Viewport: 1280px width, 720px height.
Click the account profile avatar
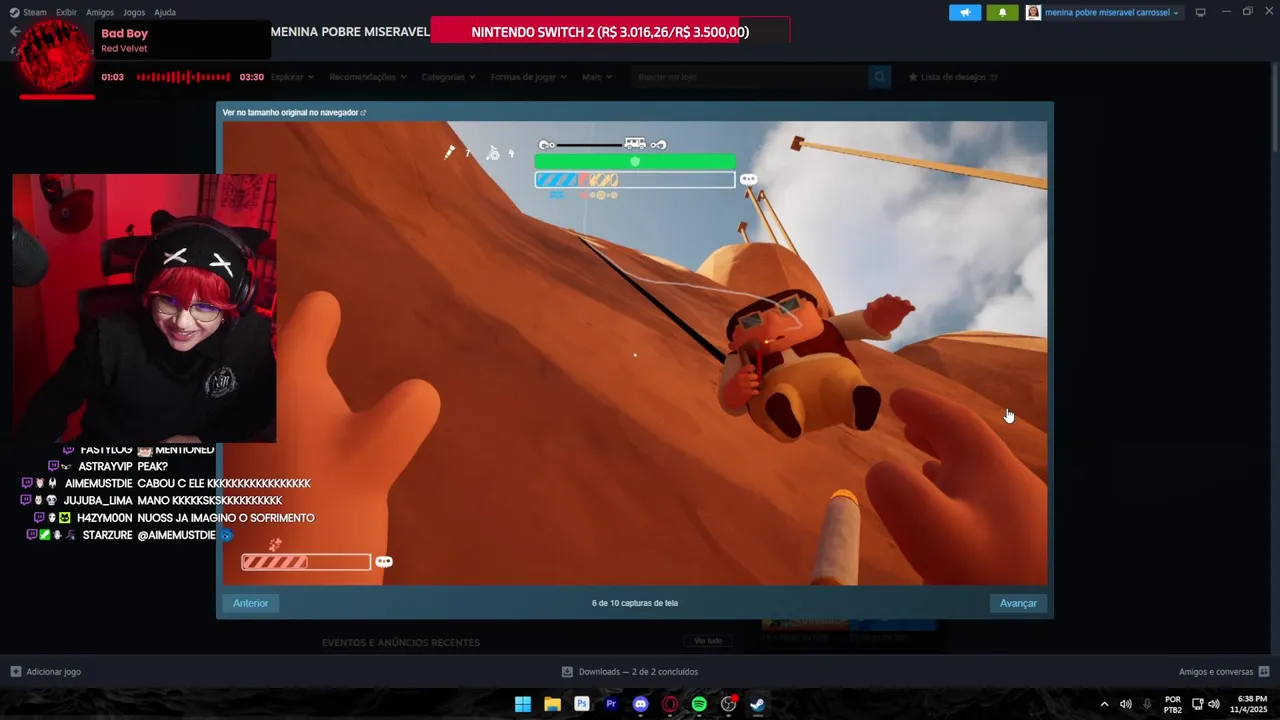pyautogui.click(x=1033, y=12)
